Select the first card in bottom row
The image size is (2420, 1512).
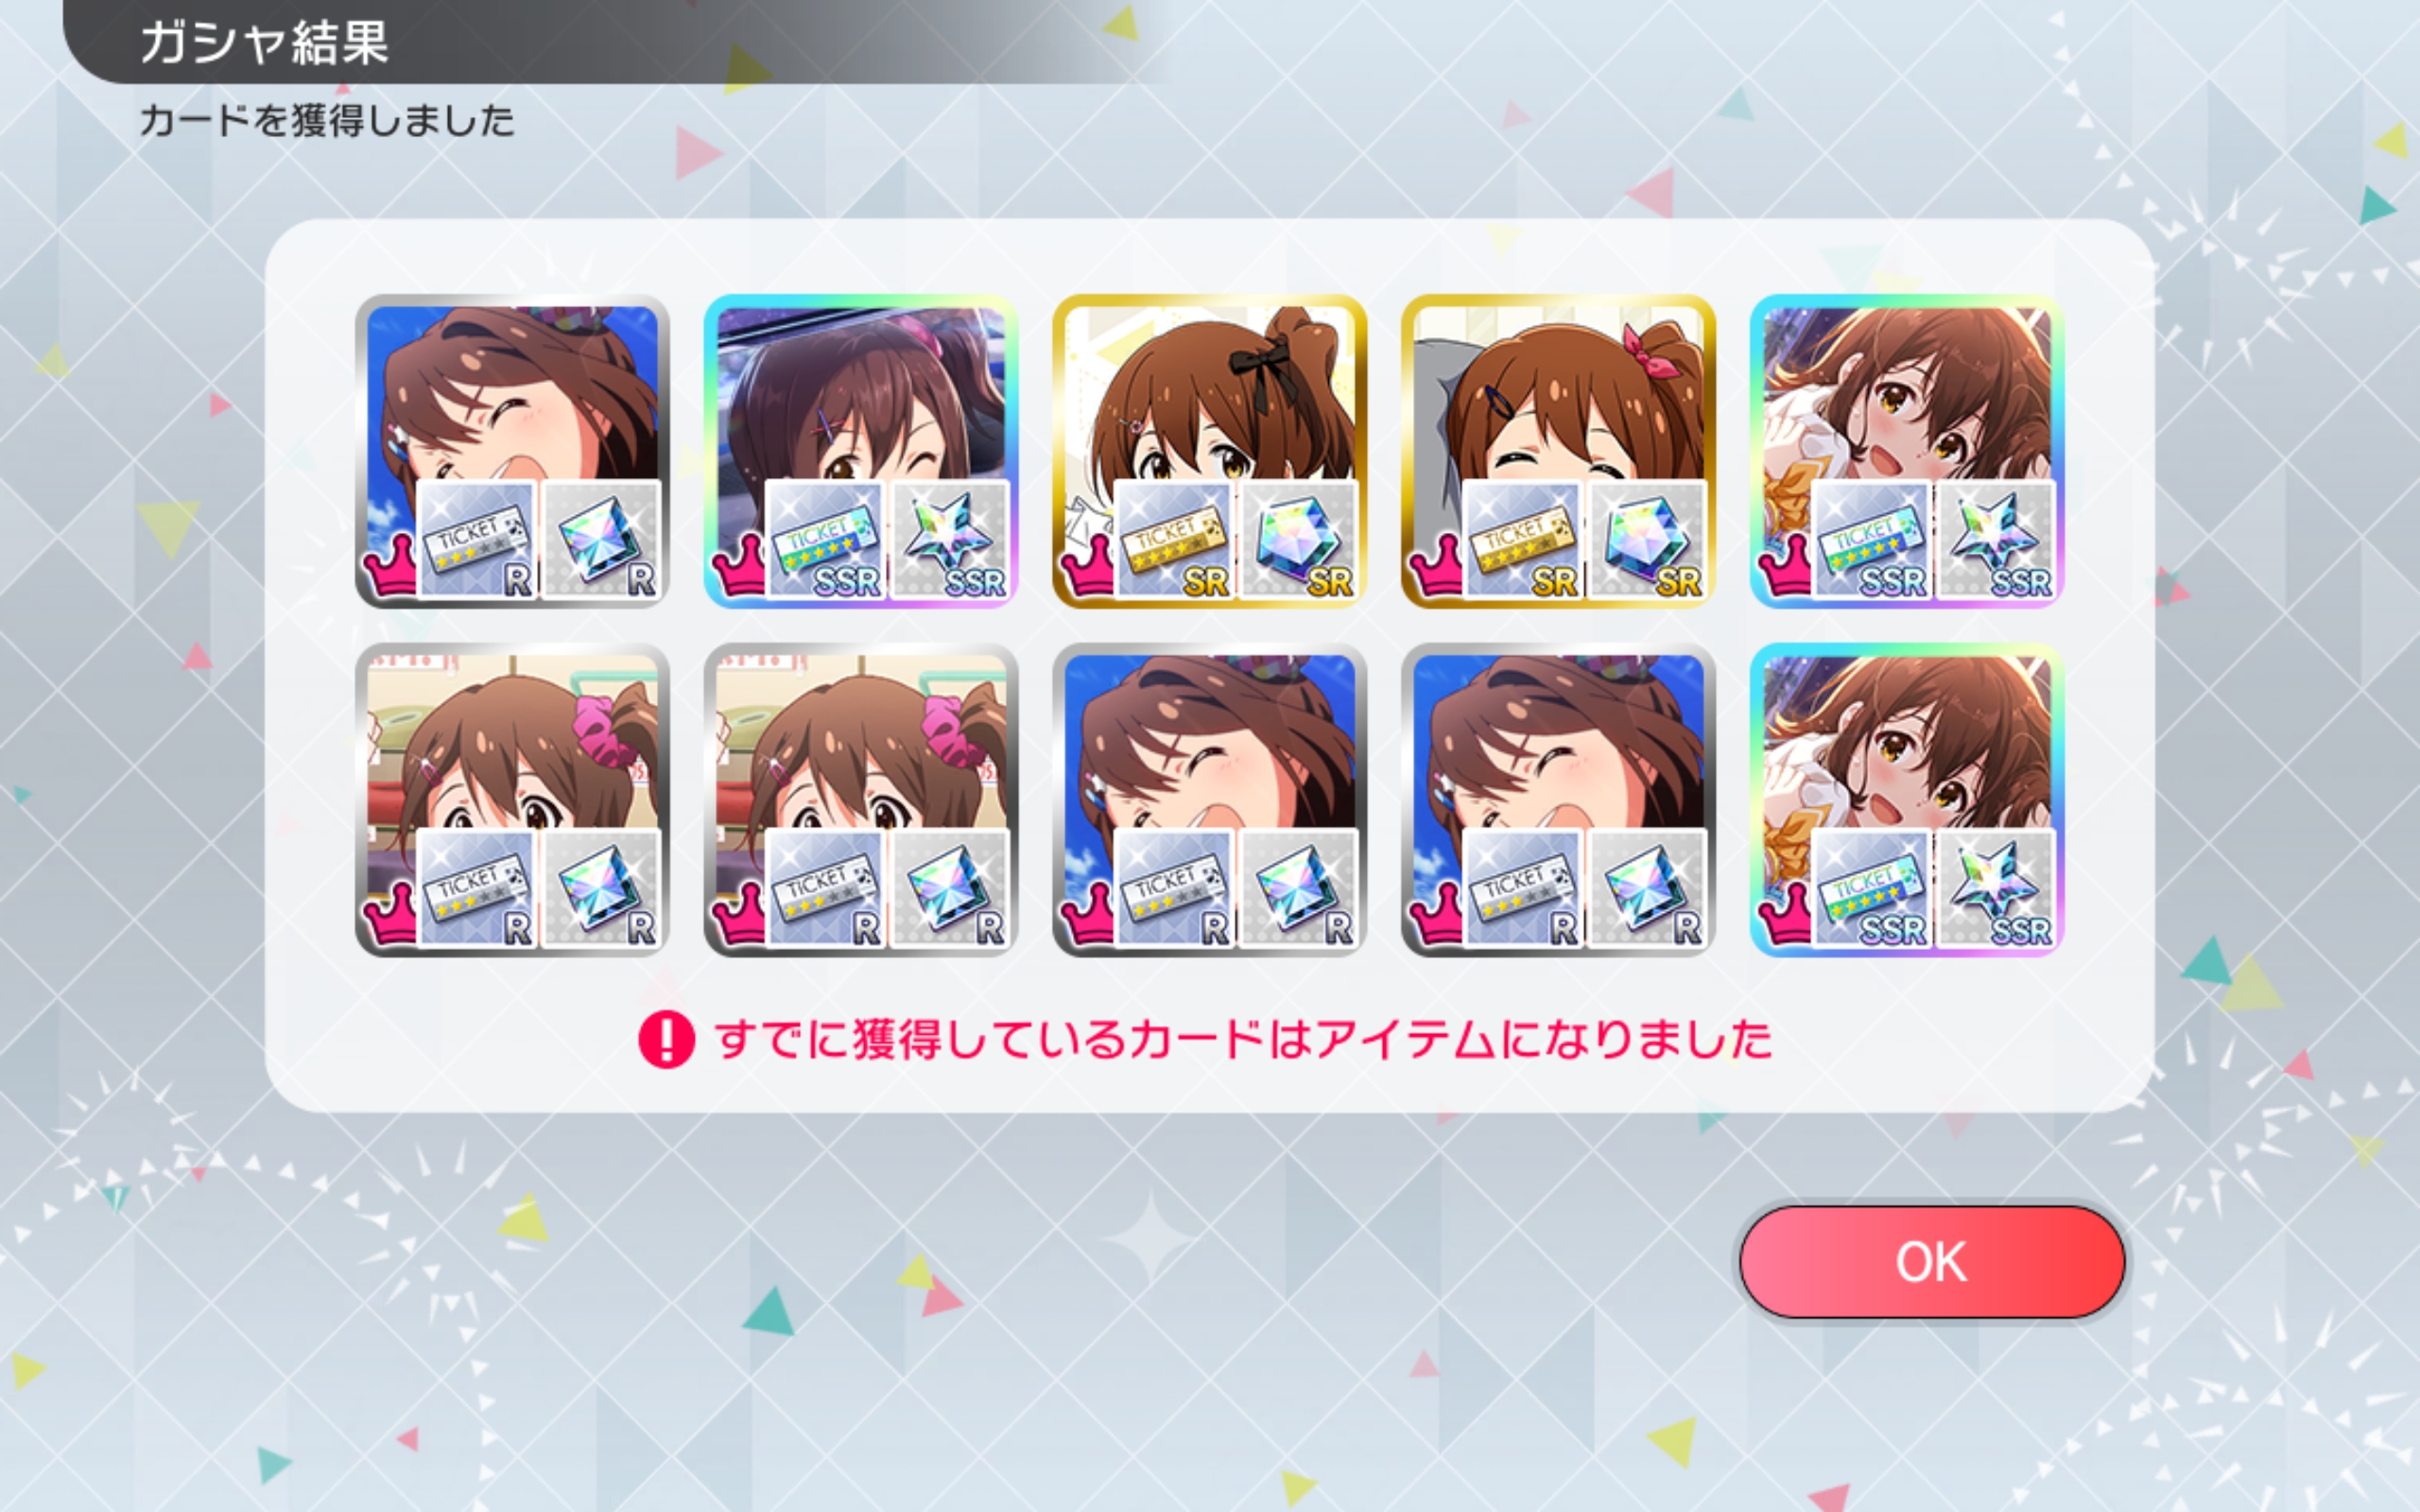[x=512, y=800]
